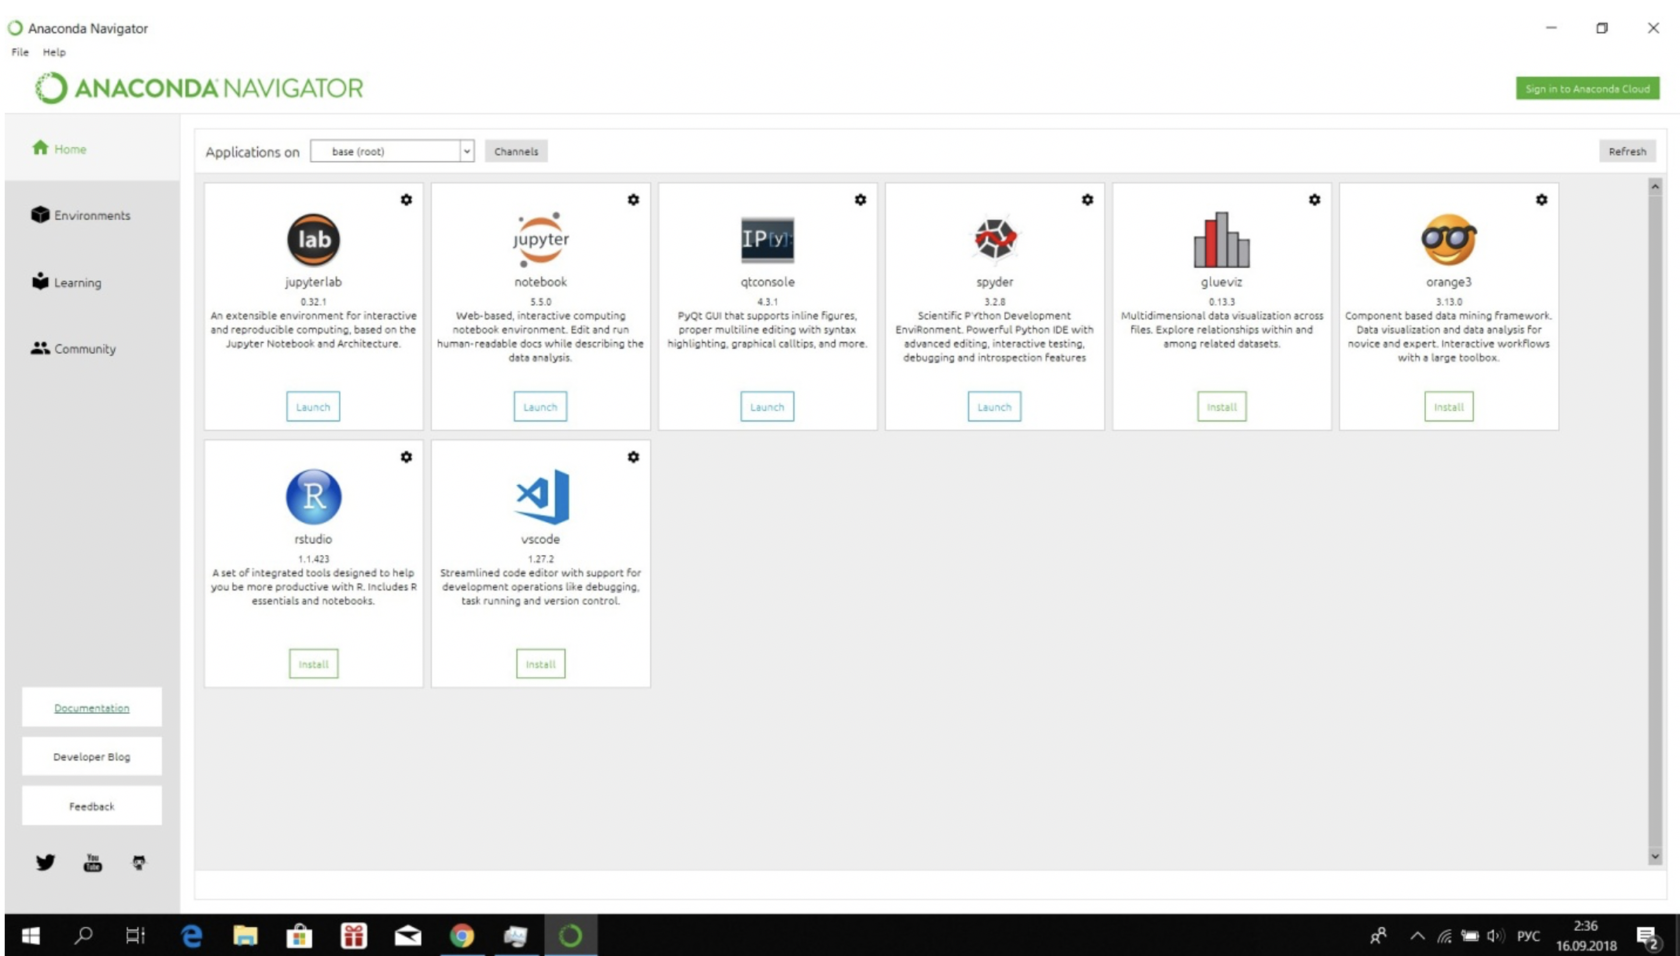Refresh the applications list
1680x956 pixels.
1627,151
